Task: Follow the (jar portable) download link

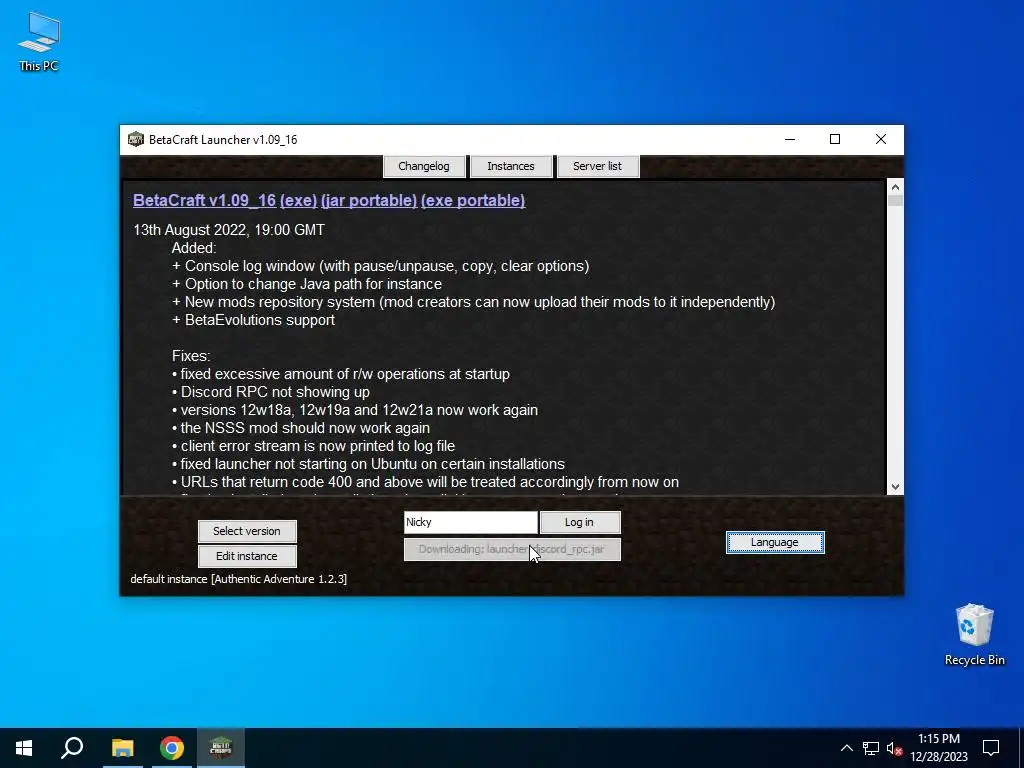Action: tap(369, 200)
